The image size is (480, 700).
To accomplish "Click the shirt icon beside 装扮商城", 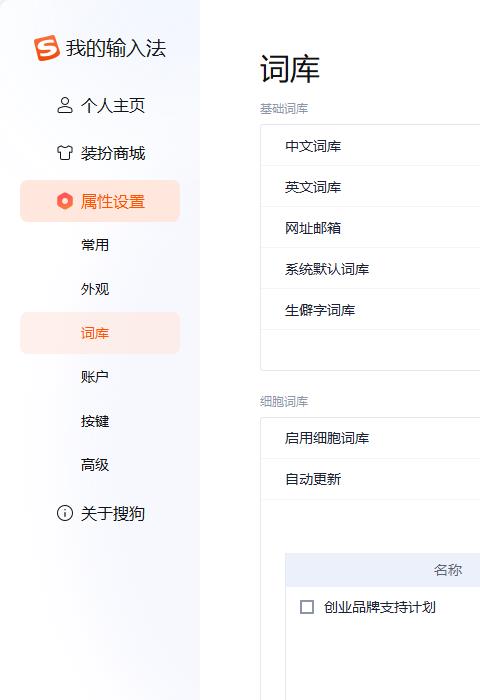I will coord(65,153).
